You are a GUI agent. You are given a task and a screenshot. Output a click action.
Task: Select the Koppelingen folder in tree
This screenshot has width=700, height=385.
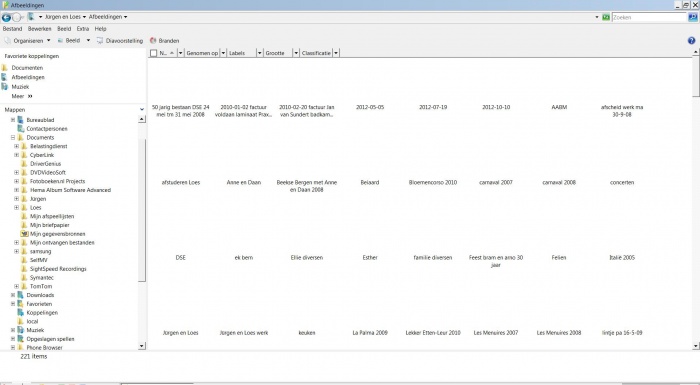[x=42, y=313]
